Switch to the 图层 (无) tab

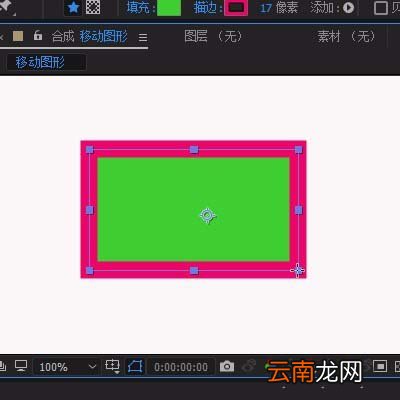pyautogui.click(x=213, y=36)
